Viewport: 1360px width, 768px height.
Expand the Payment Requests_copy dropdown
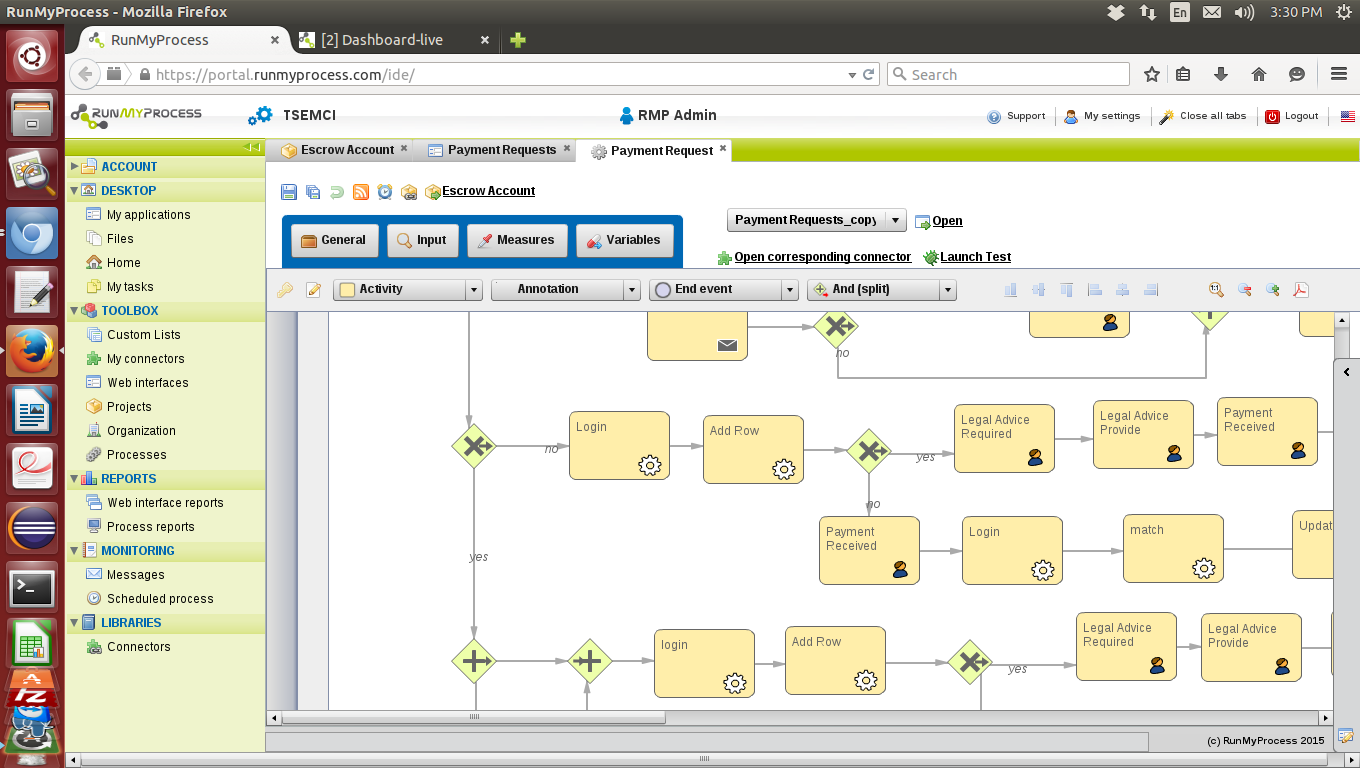896,221
